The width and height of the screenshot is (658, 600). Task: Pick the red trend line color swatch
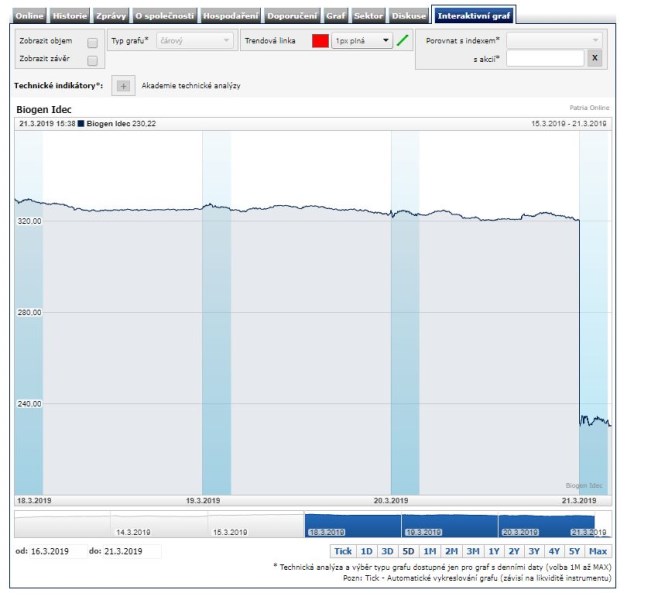click(x=320, y=41)
